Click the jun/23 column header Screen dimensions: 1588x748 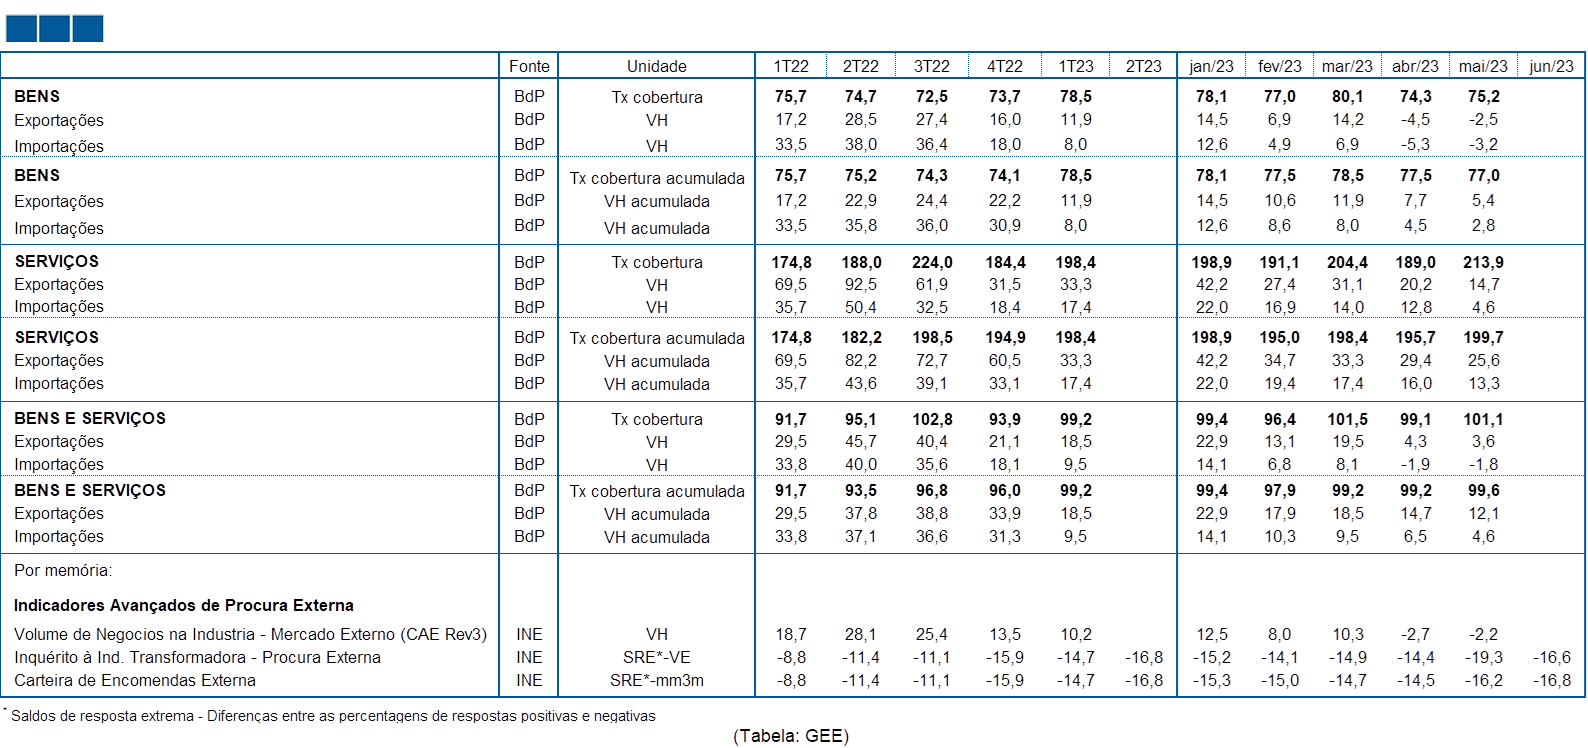[x=1552, y=66]
